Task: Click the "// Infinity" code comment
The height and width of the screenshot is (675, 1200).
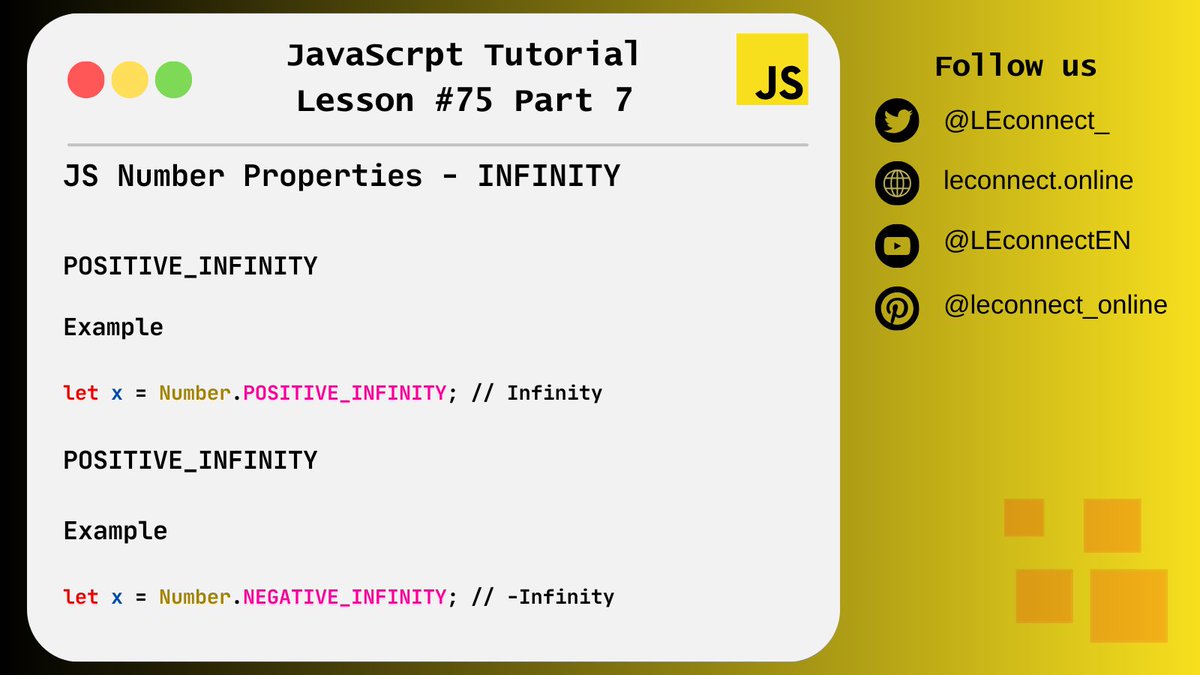Action: pyautogui.click(x=535, y=393)
